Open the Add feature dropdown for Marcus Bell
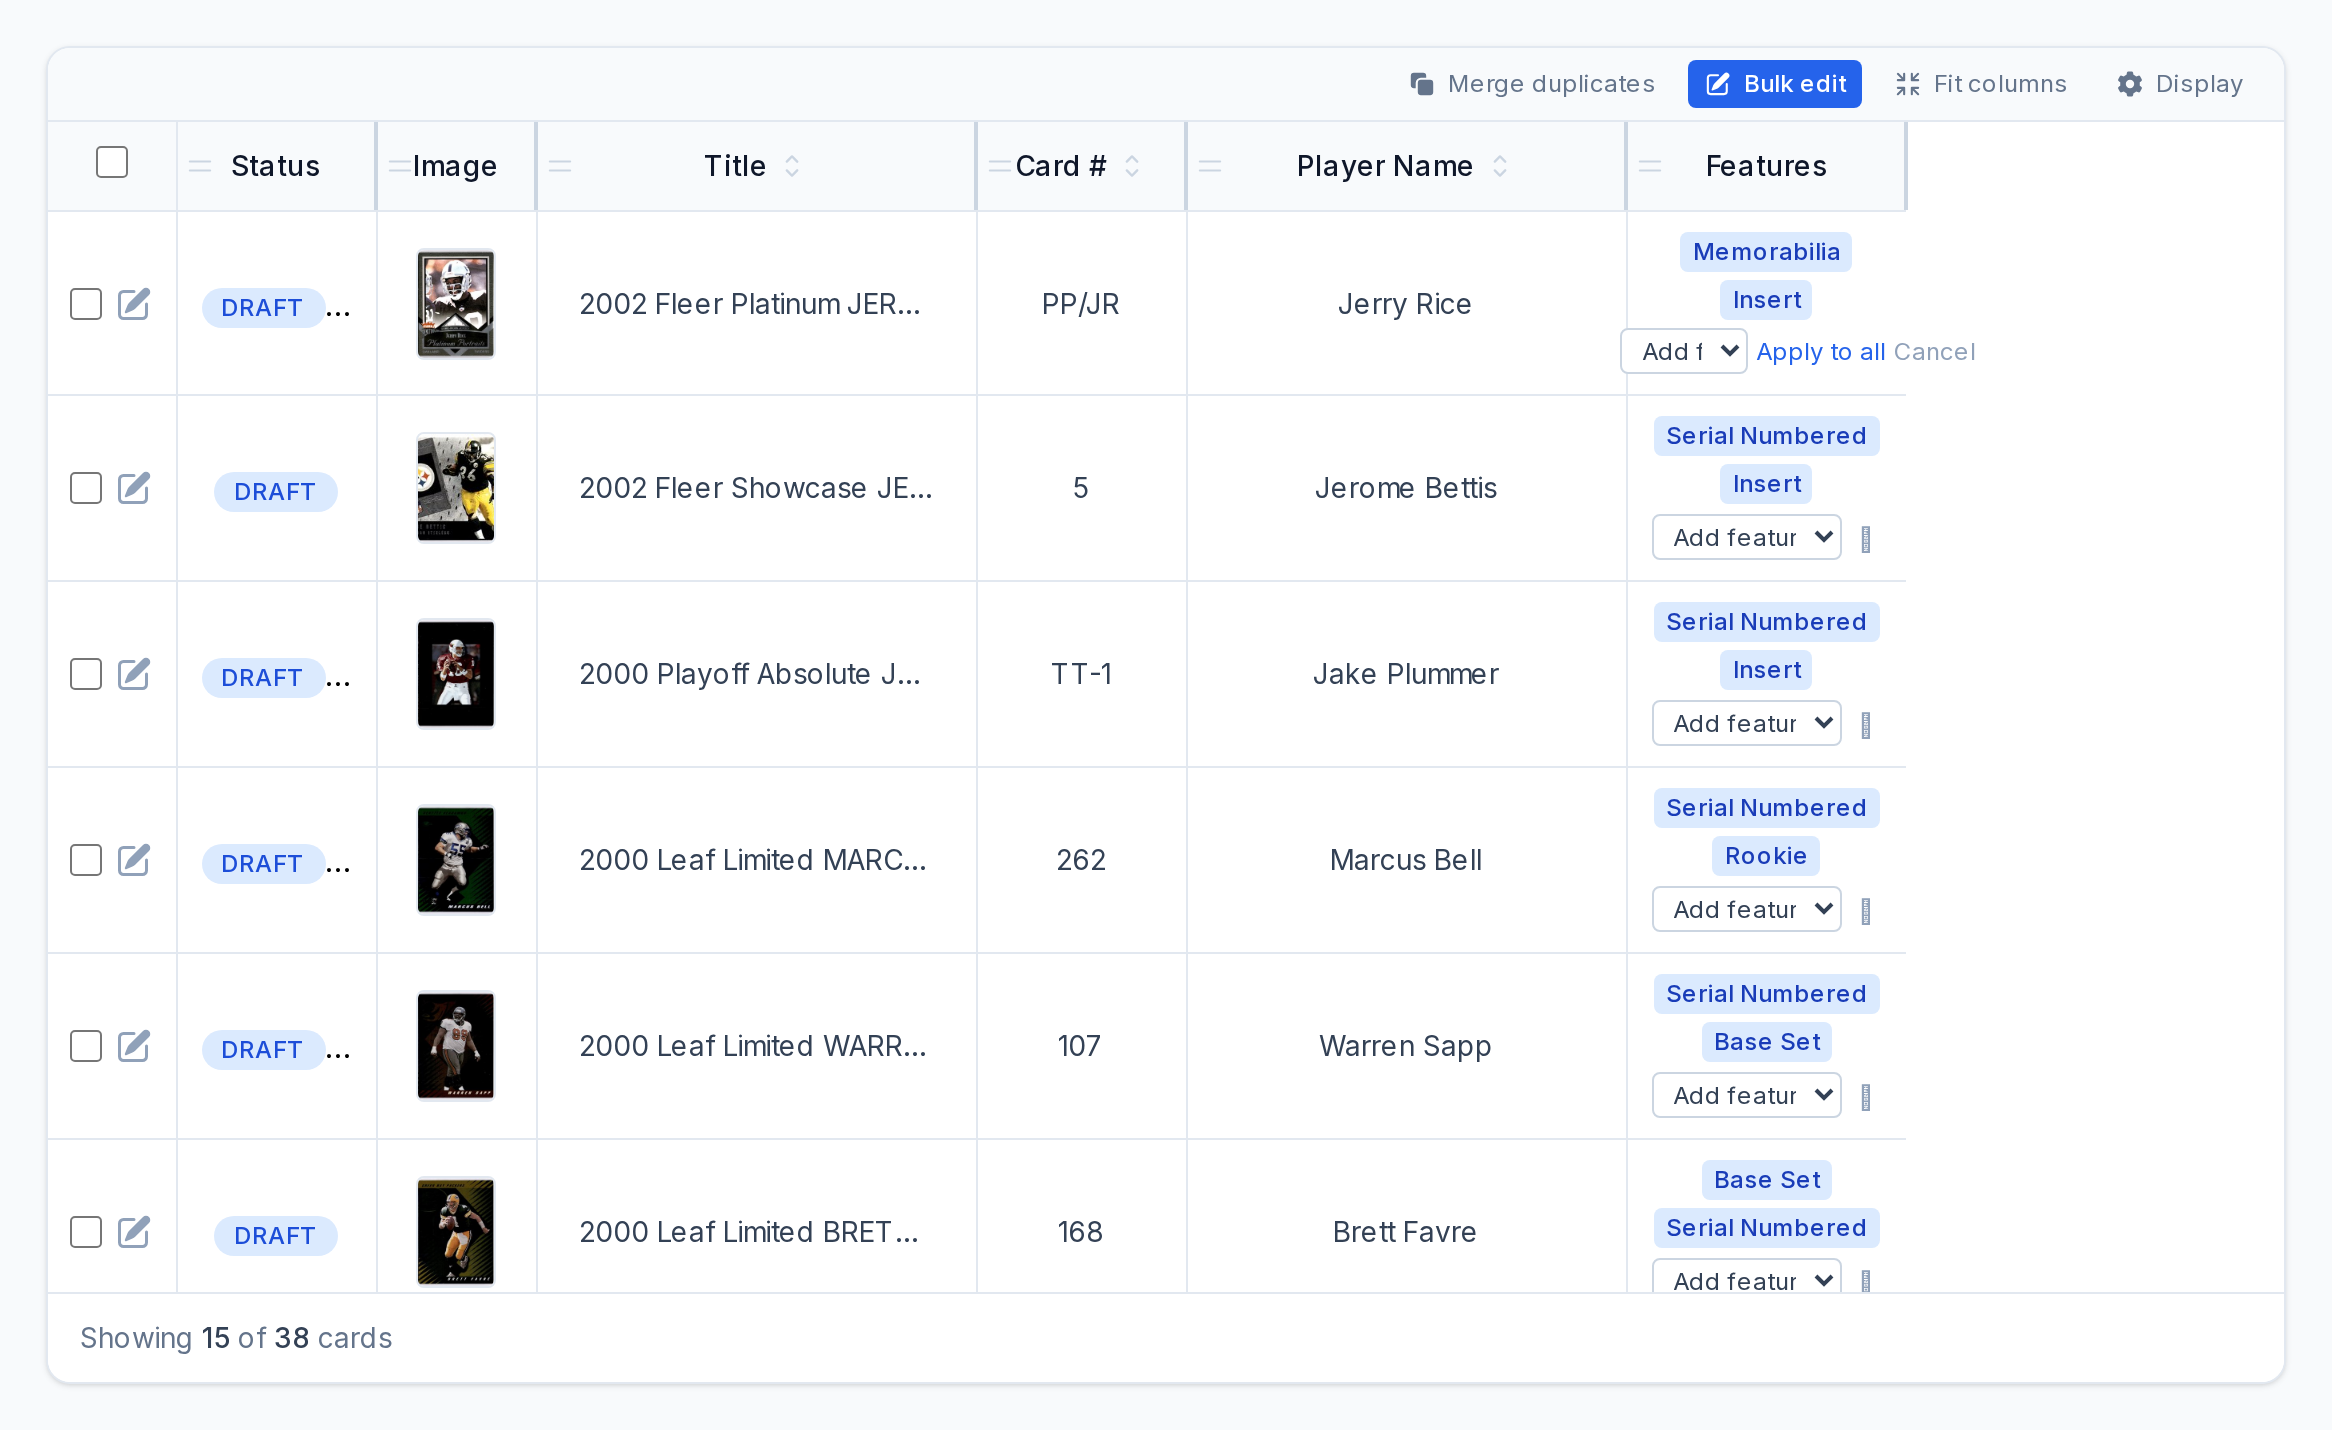The image size is (2332, 1430). click(1747, 909)
